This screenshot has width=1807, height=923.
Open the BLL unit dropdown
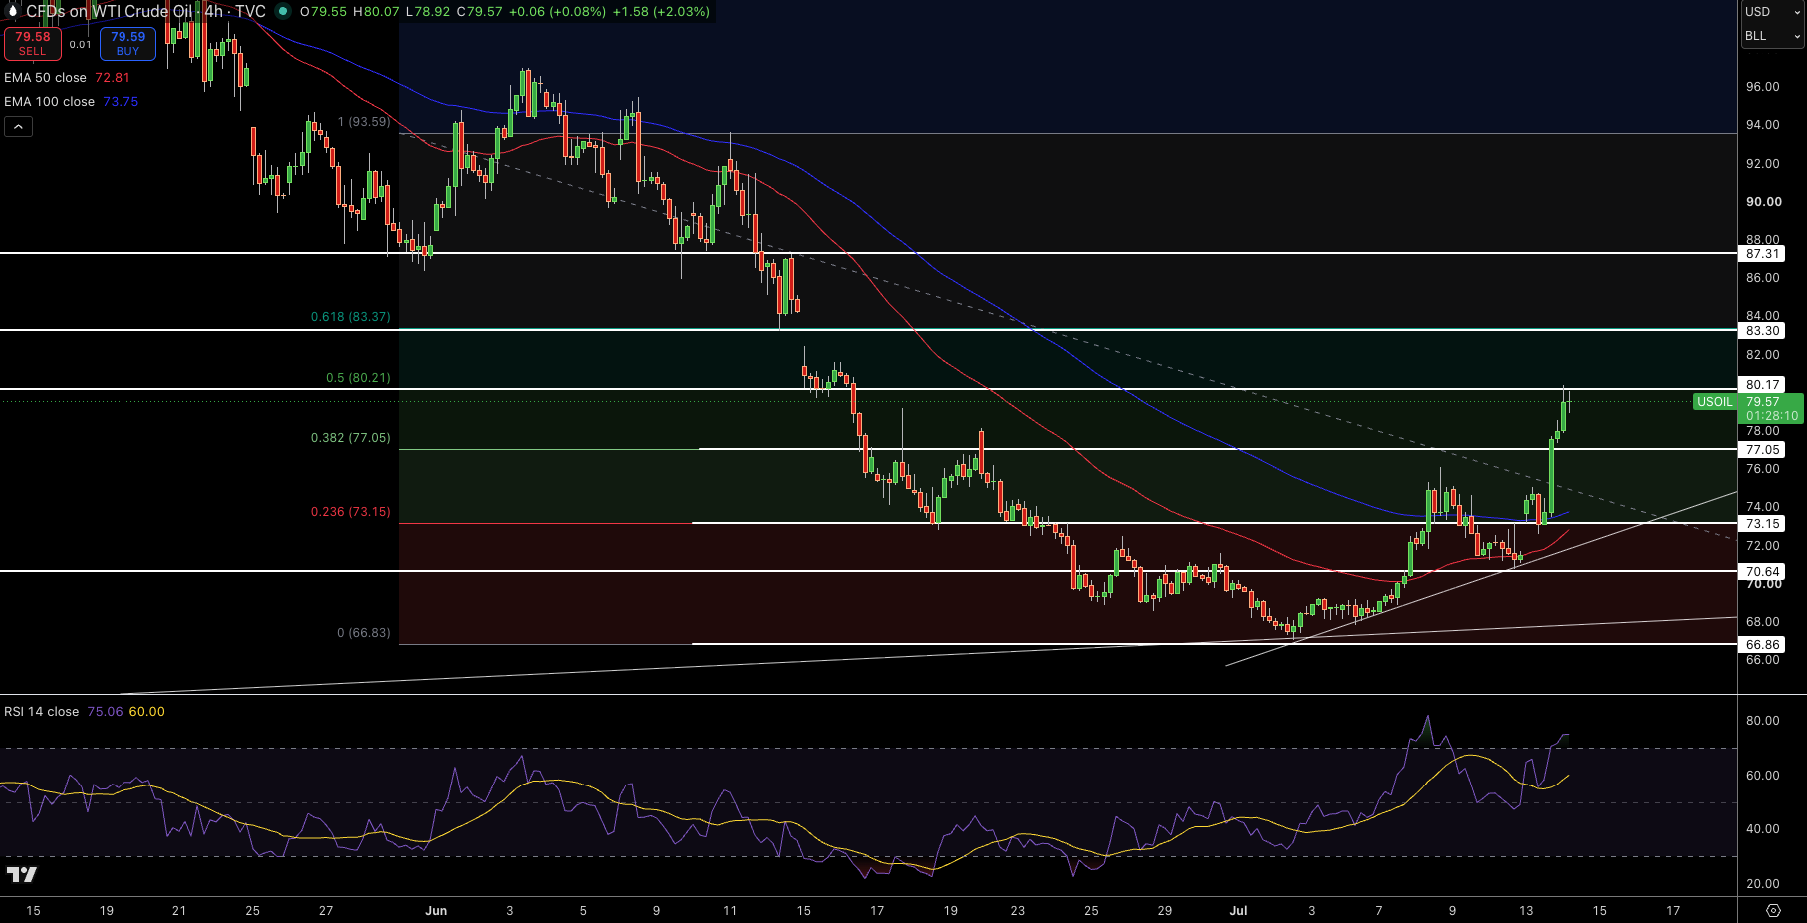1772,36
